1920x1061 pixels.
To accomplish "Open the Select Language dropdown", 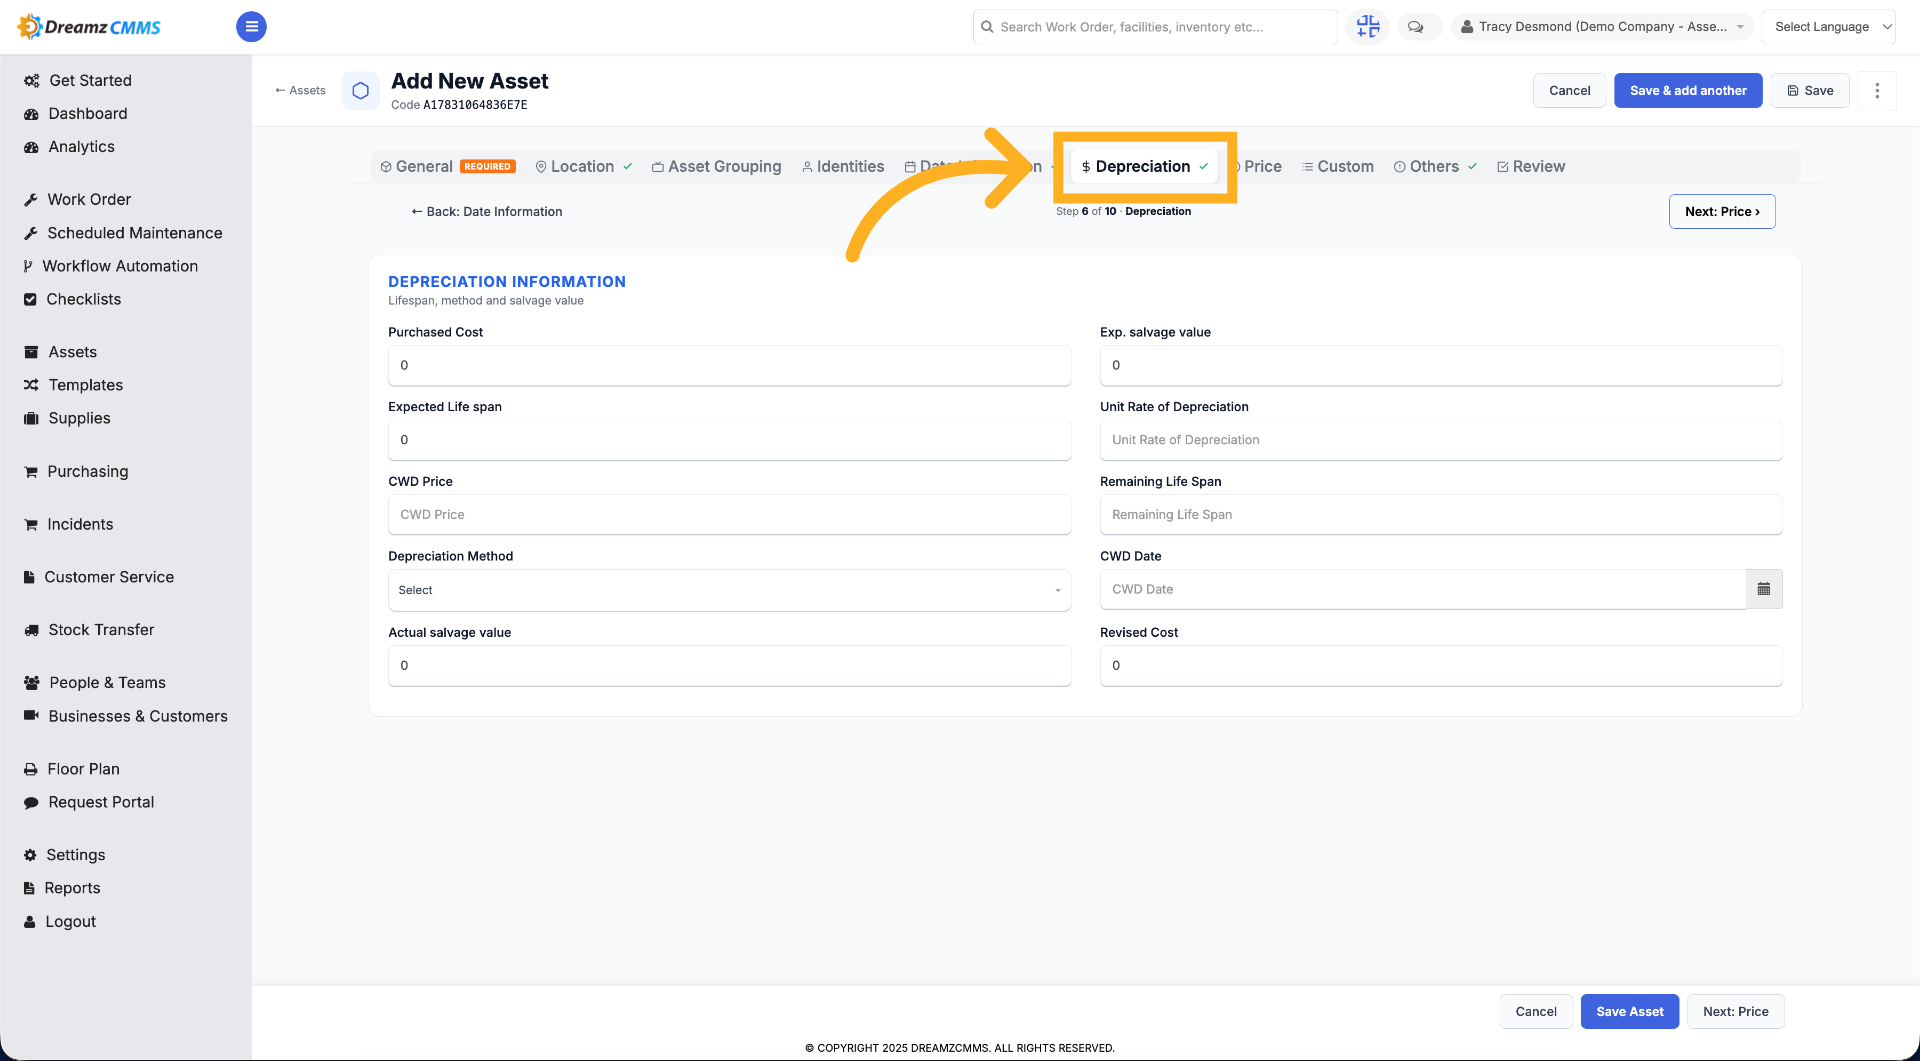I will (x=1828, y=27).
